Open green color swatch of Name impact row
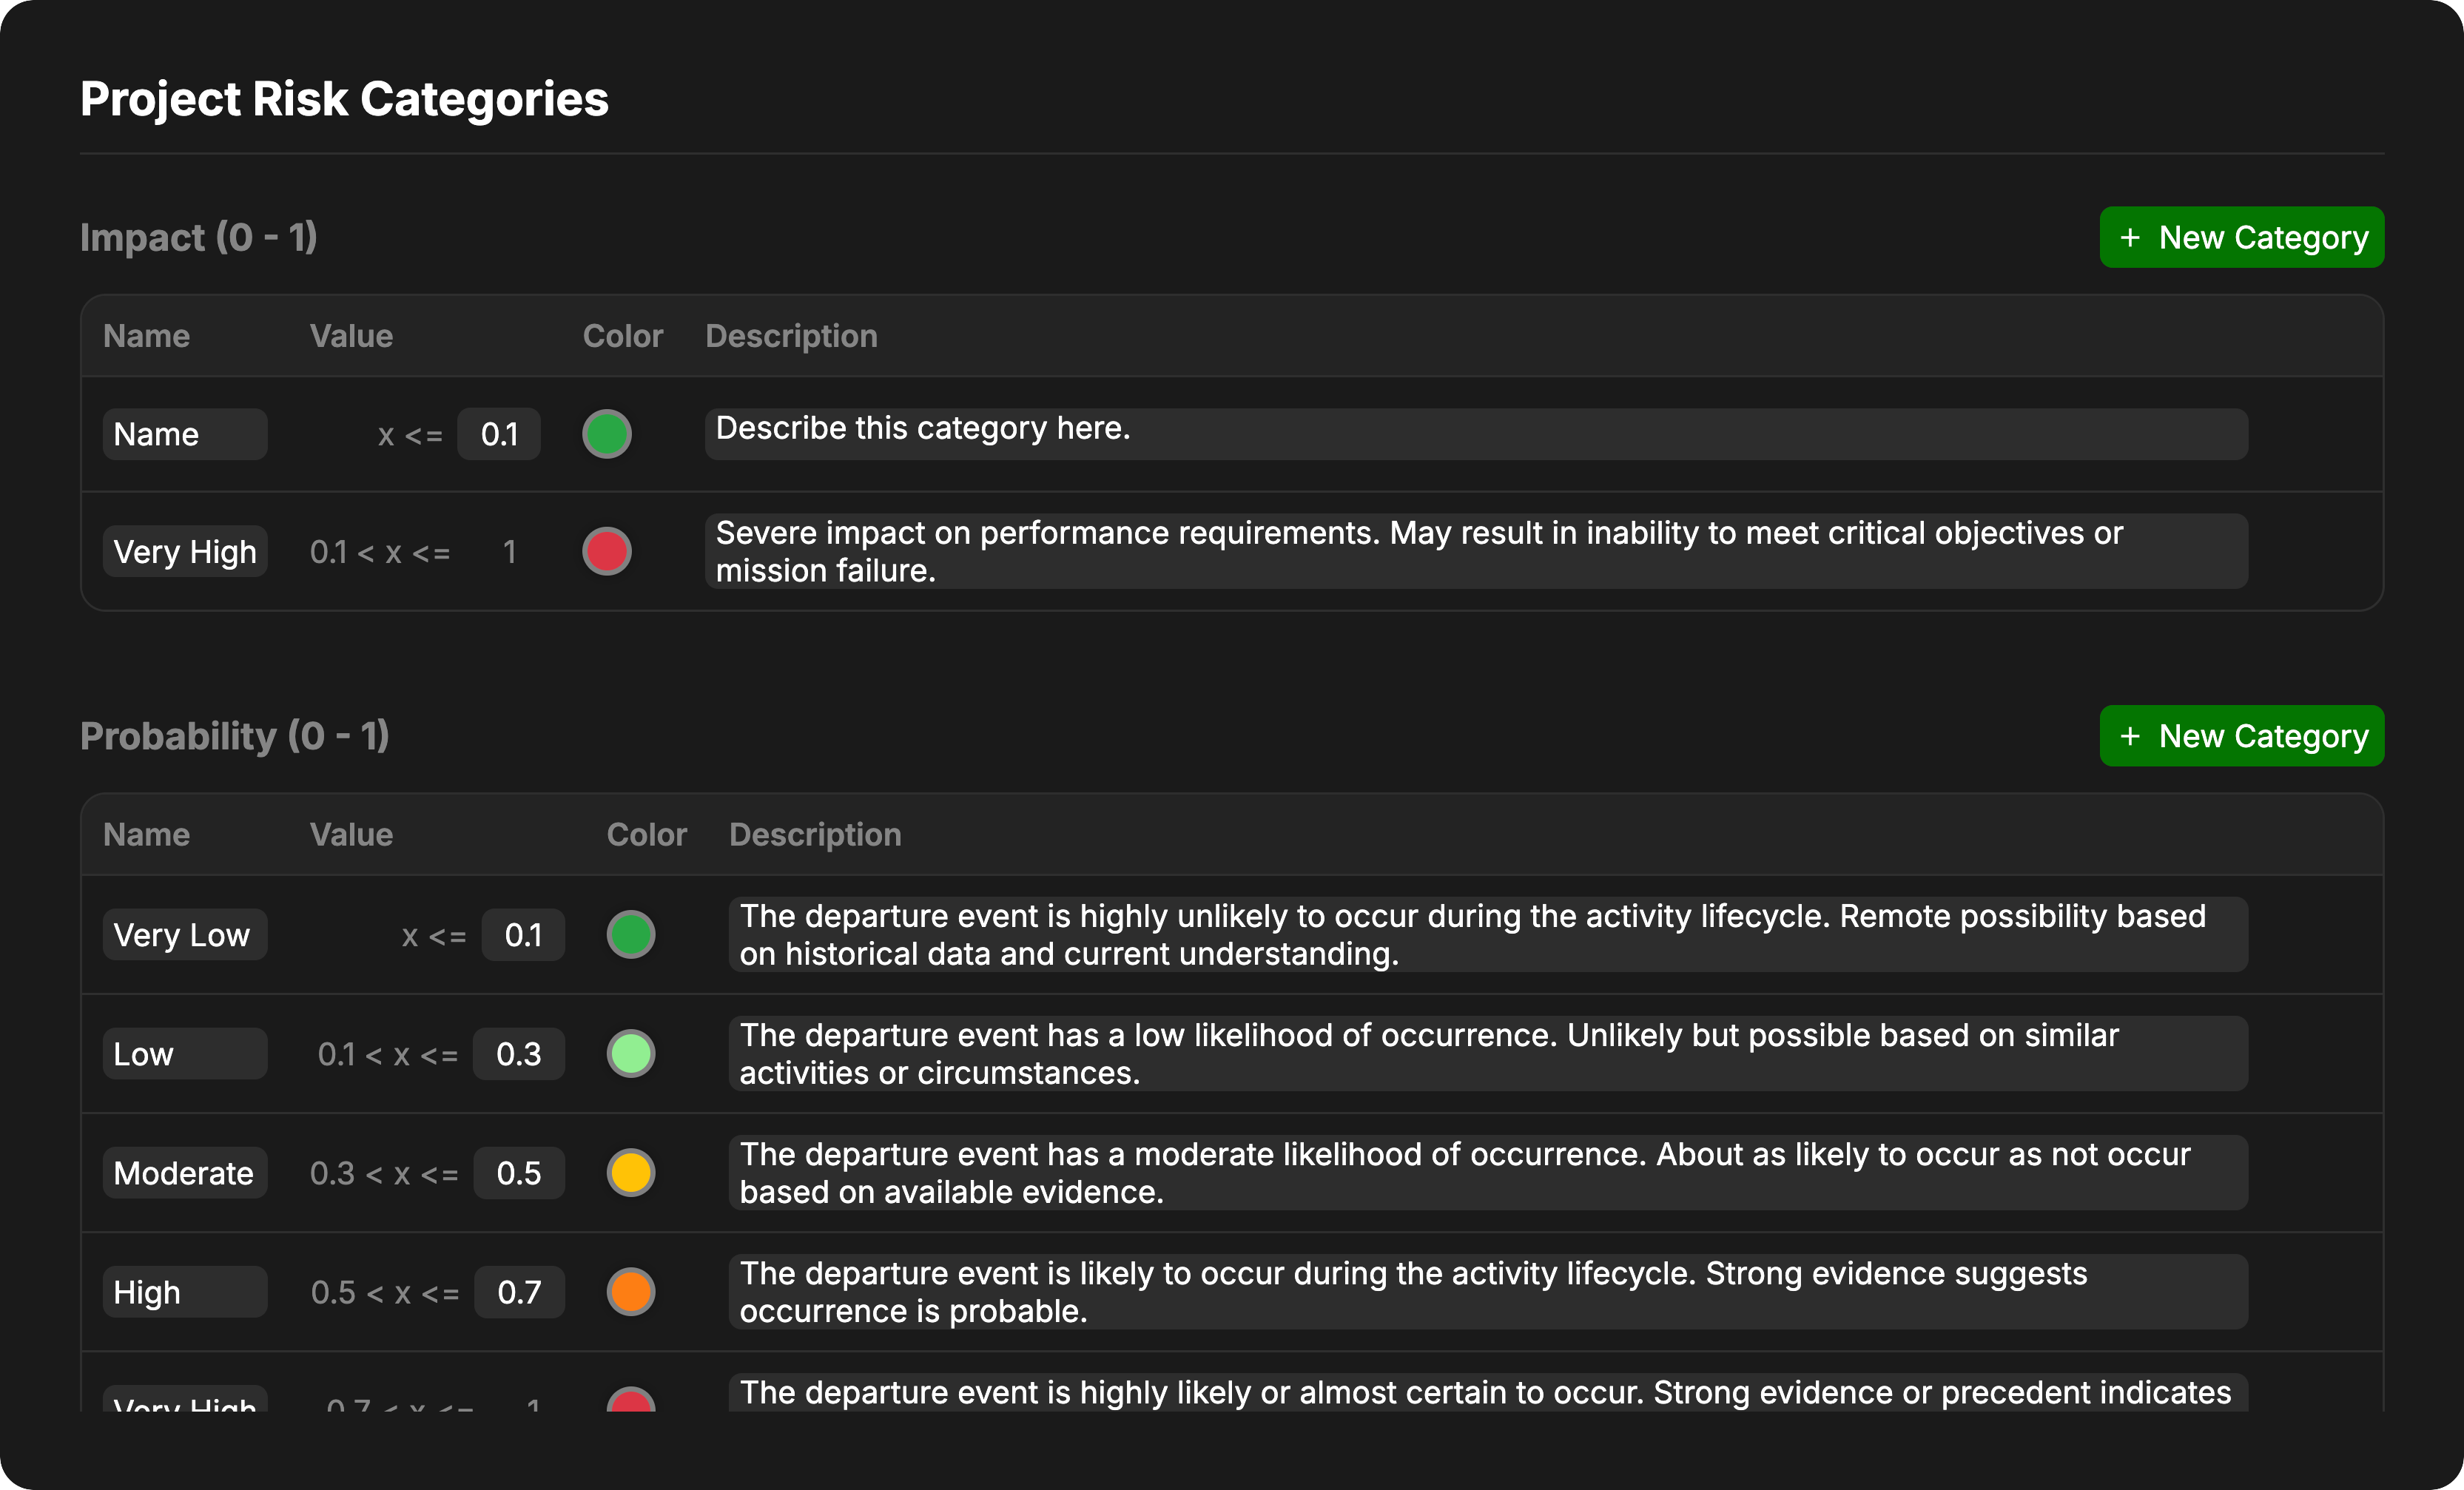 tap(607, 434)
